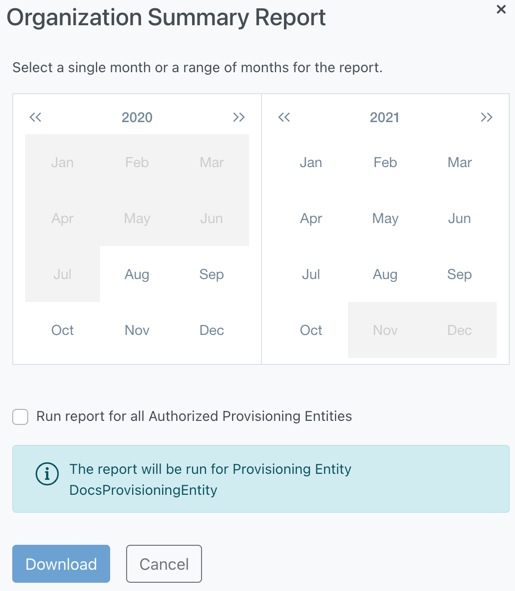
Task: Cancel the report dialog
Action: coord(164,564)
